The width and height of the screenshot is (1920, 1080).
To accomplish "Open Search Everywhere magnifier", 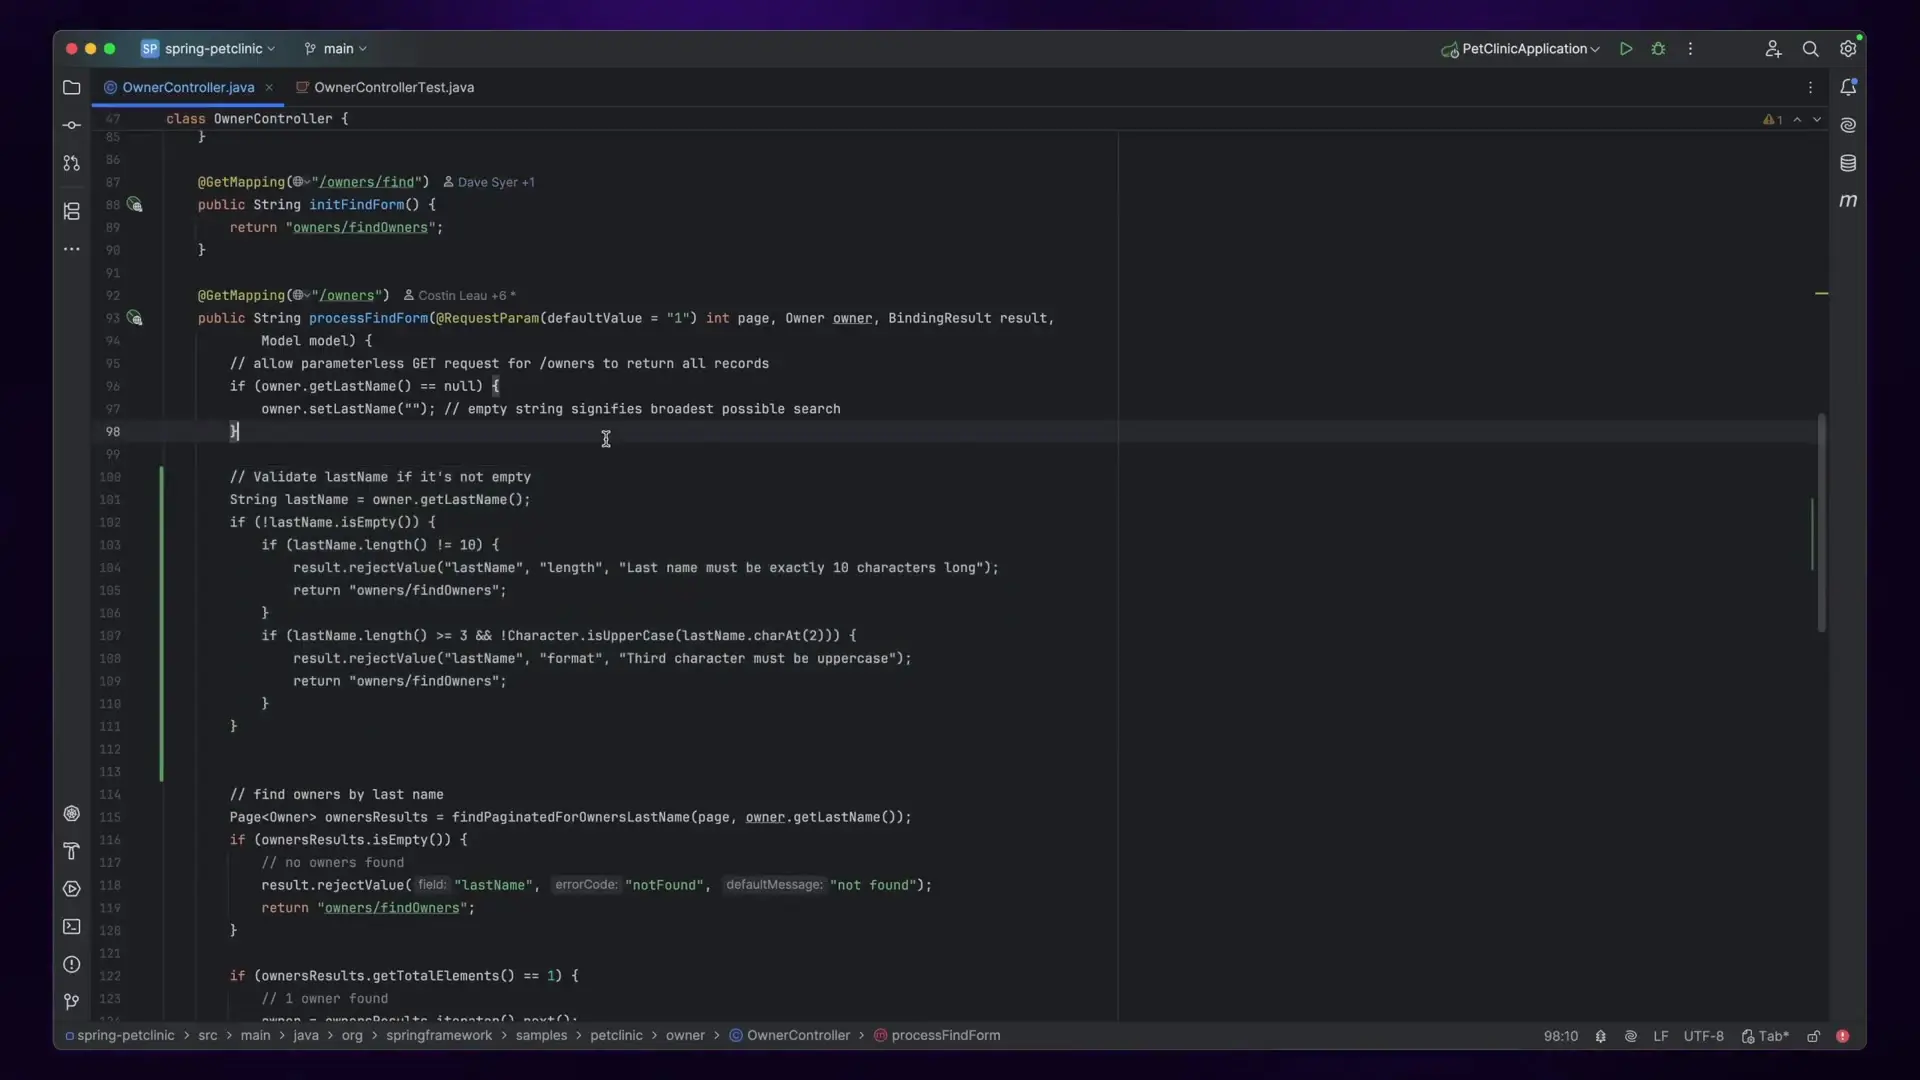I will [x=1810, y=48].
